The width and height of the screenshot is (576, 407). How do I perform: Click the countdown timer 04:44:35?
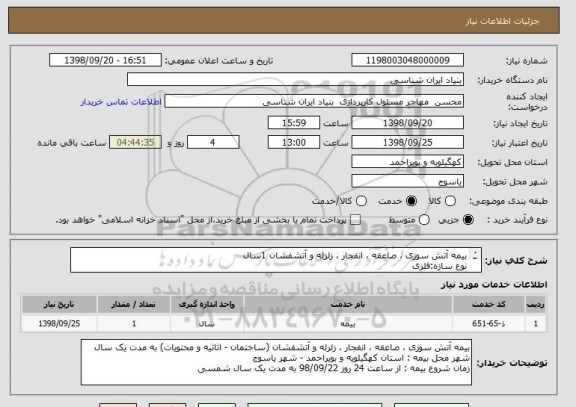point(135,142)
